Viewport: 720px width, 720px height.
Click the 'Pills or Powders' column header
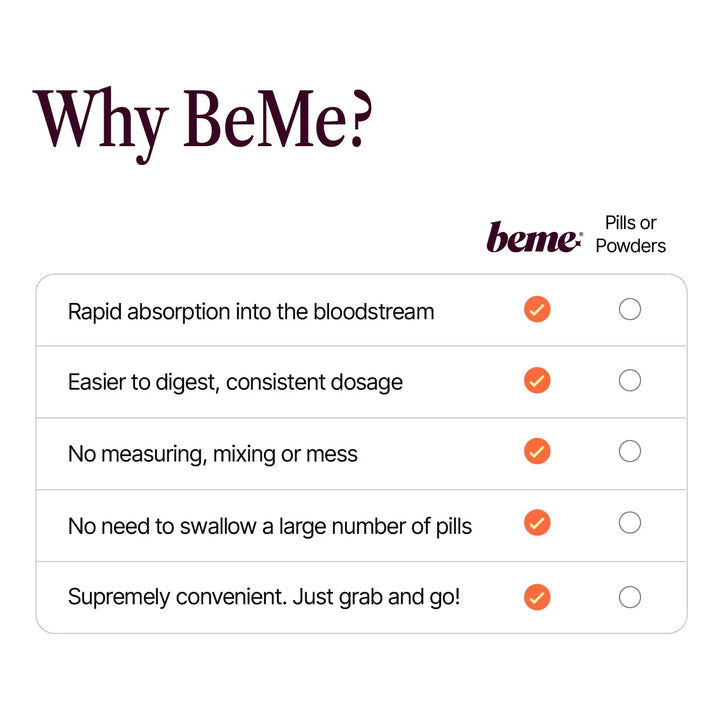[x=631, y=234]
